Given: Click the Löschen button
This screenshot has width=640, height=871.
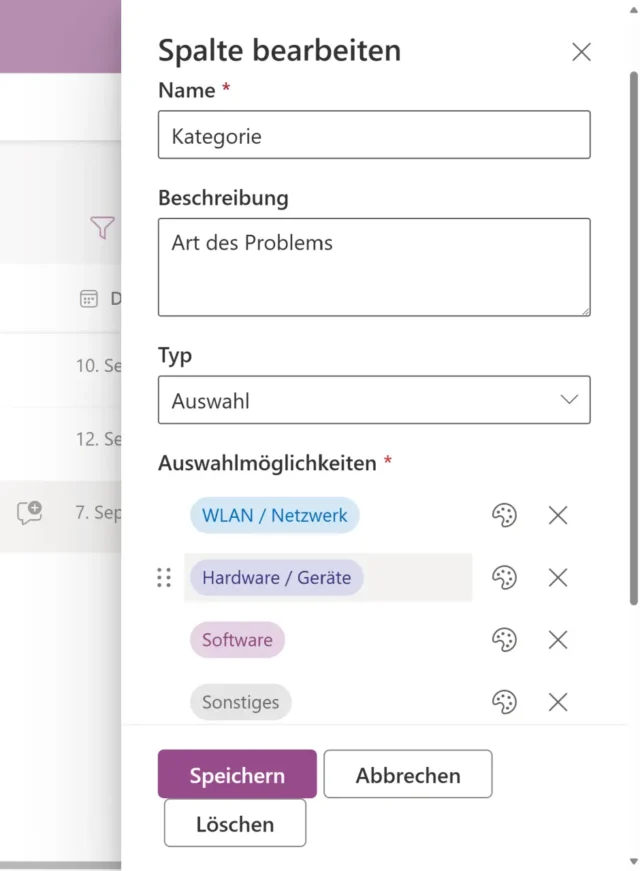Looking at the screenshot, I should point(235,824).
